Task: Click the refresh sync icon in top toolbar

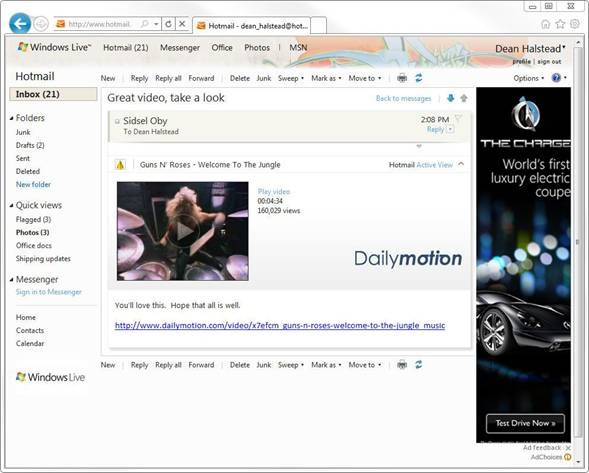Action: (418, 78)
